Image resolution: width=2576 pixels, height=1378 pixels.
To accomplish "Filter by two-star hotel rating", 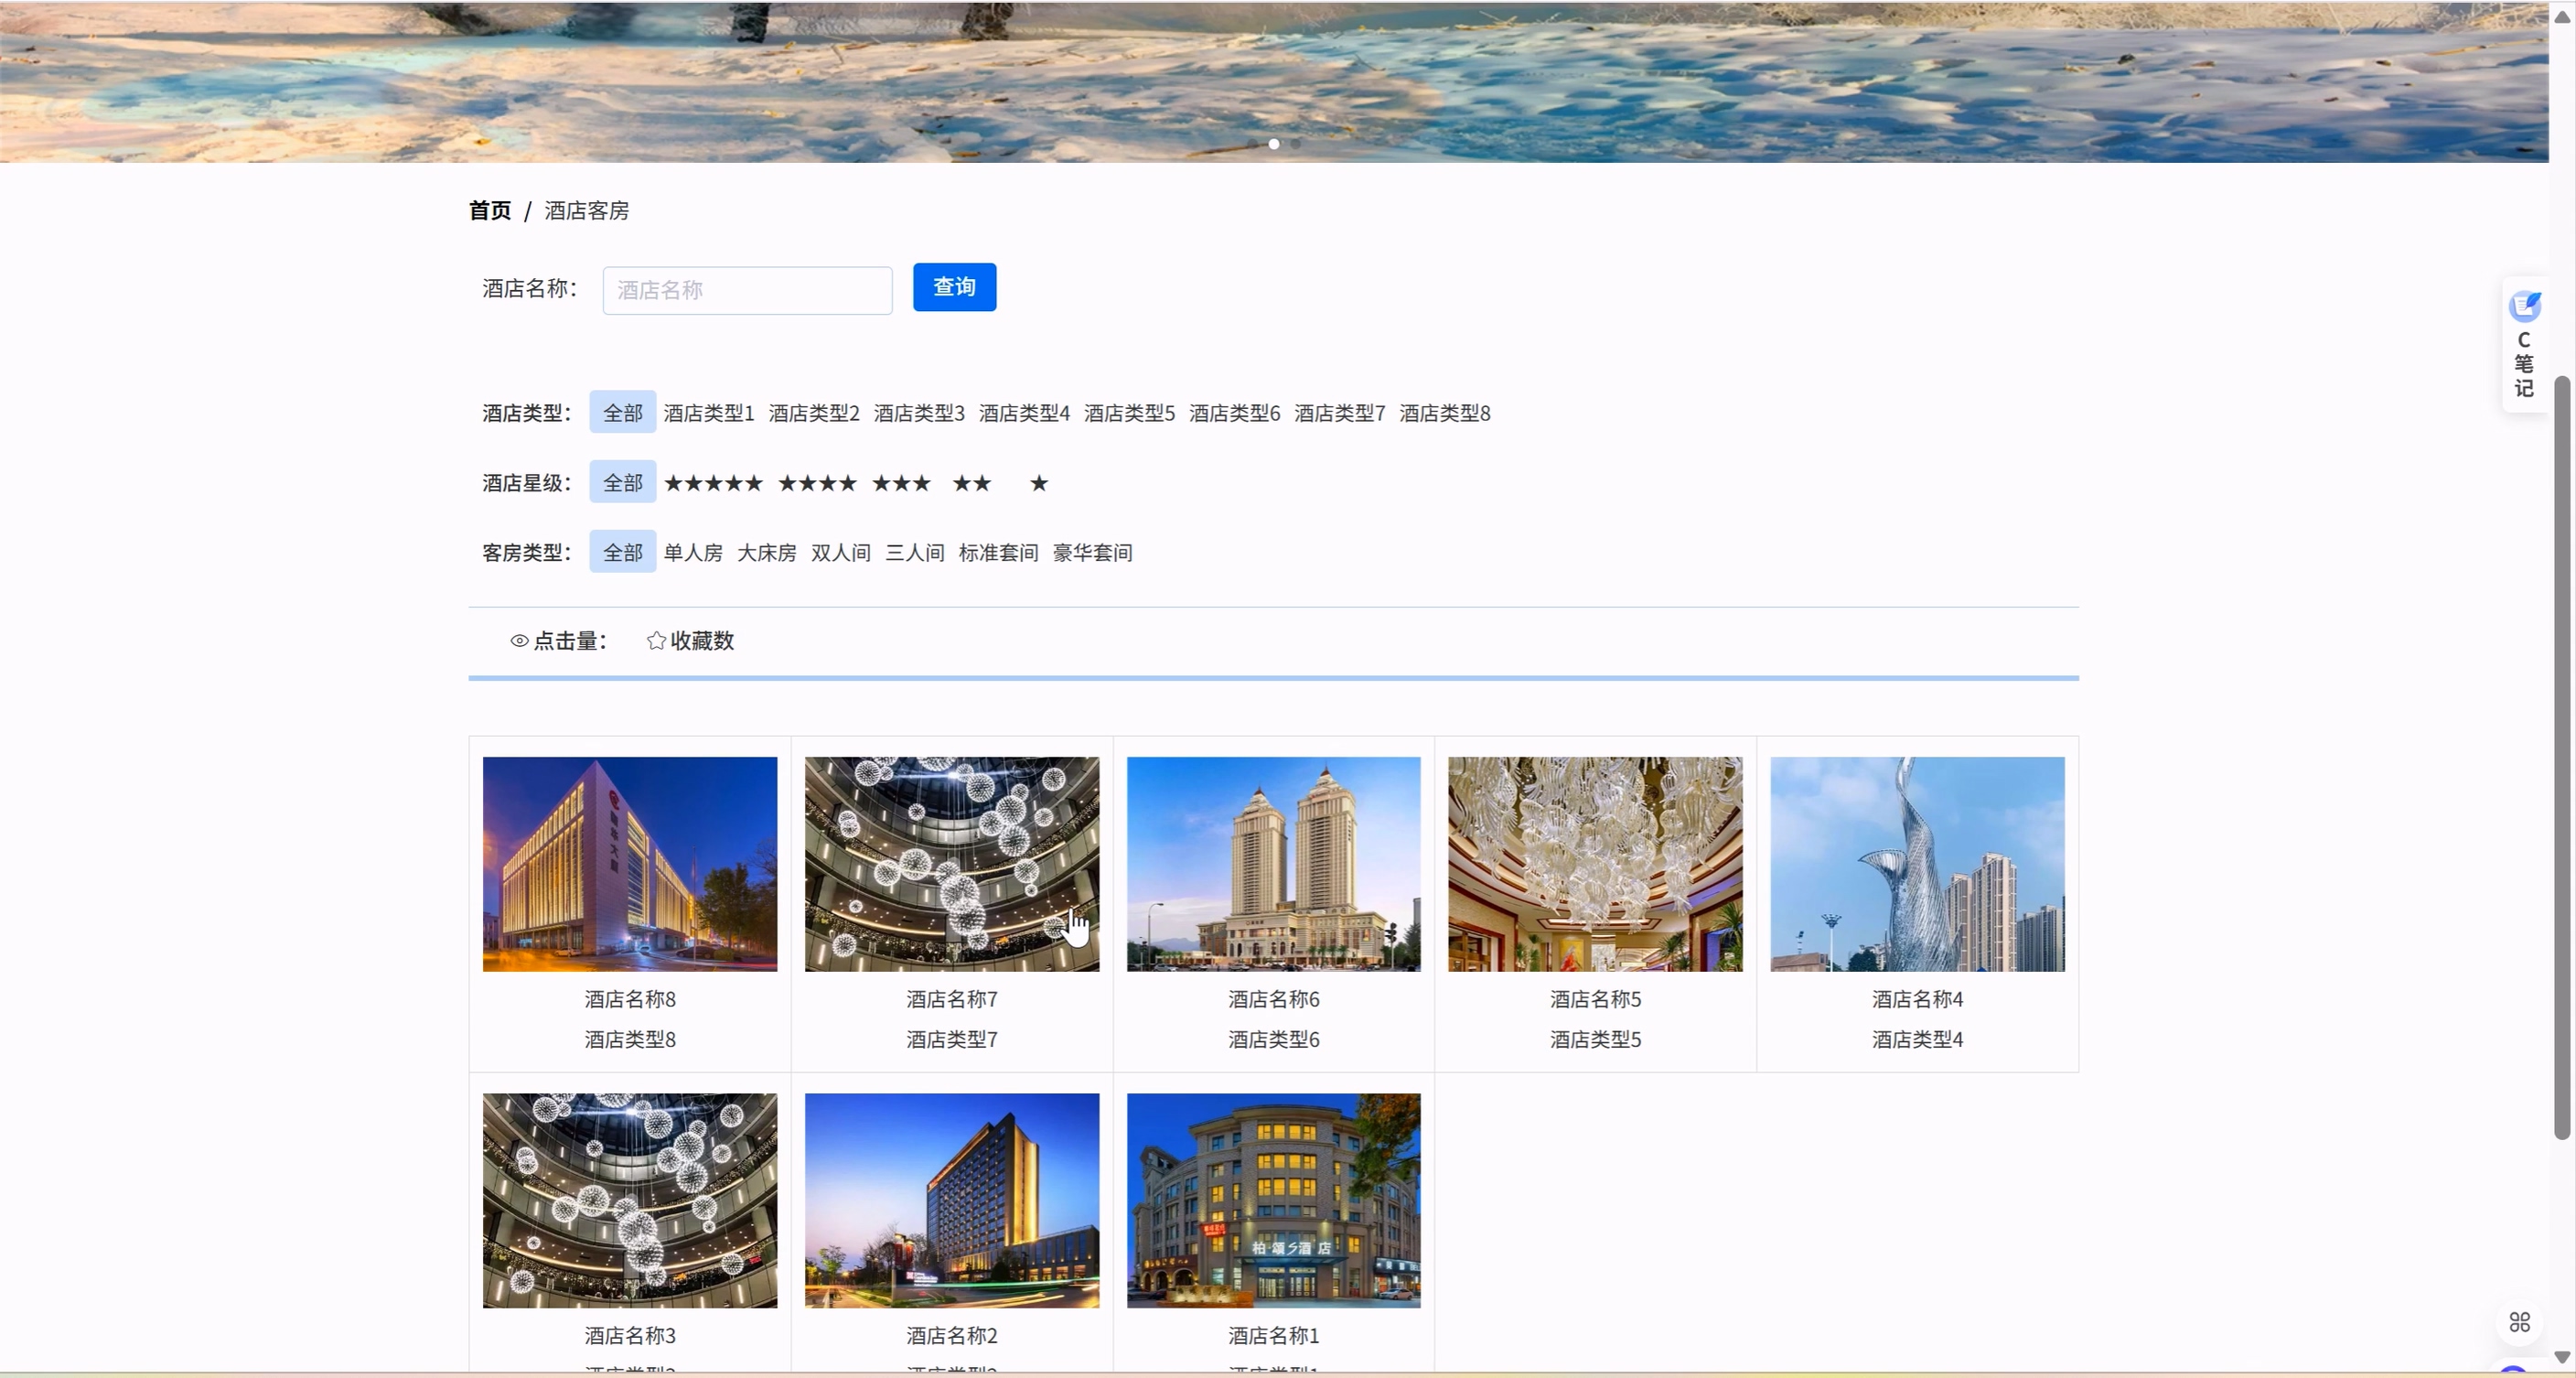I will coord(971,484).
